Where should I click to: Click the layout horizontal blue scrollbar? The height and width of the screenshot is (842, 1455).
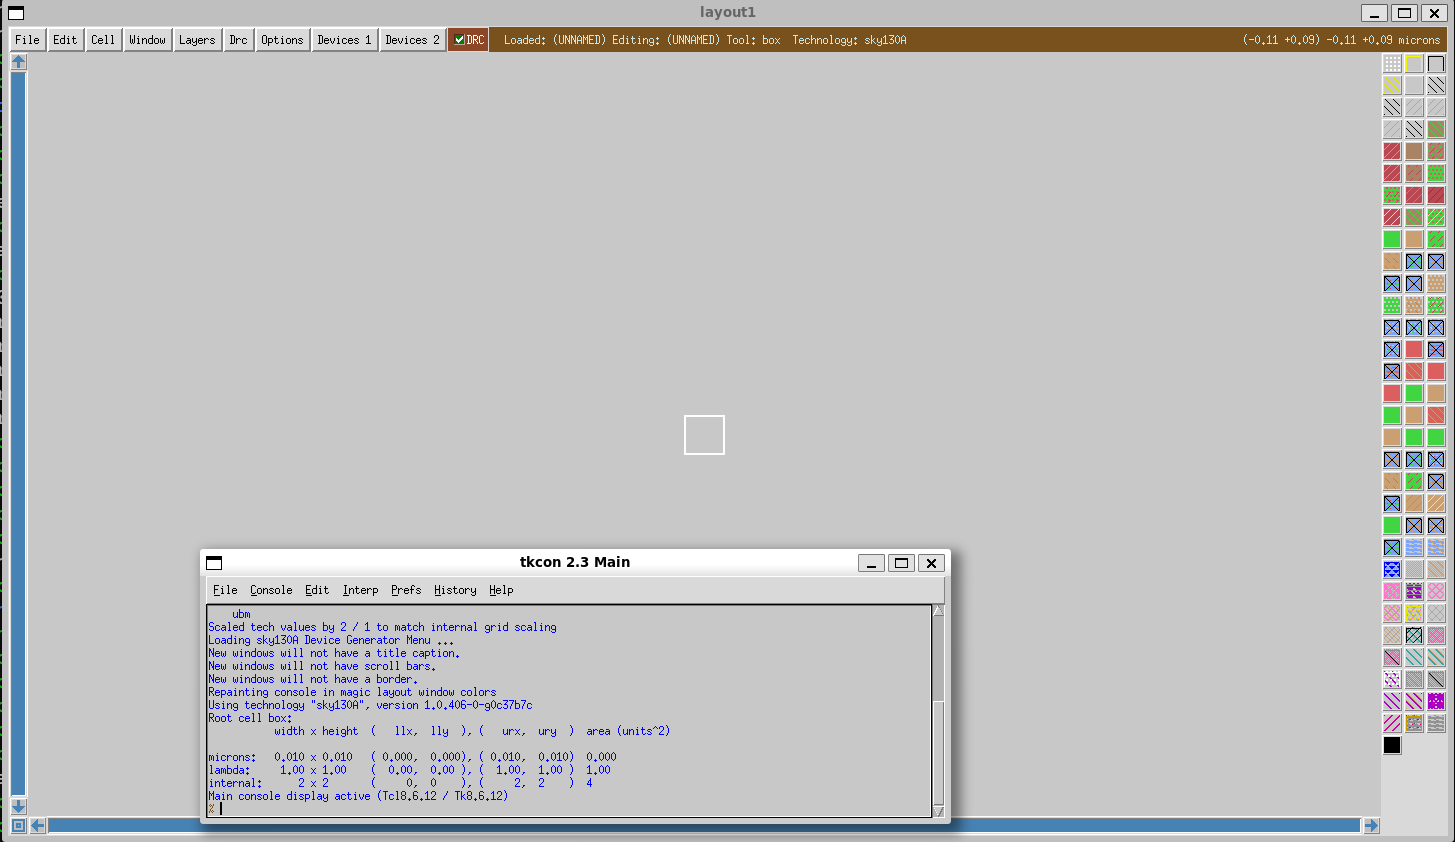coord(704,826)
